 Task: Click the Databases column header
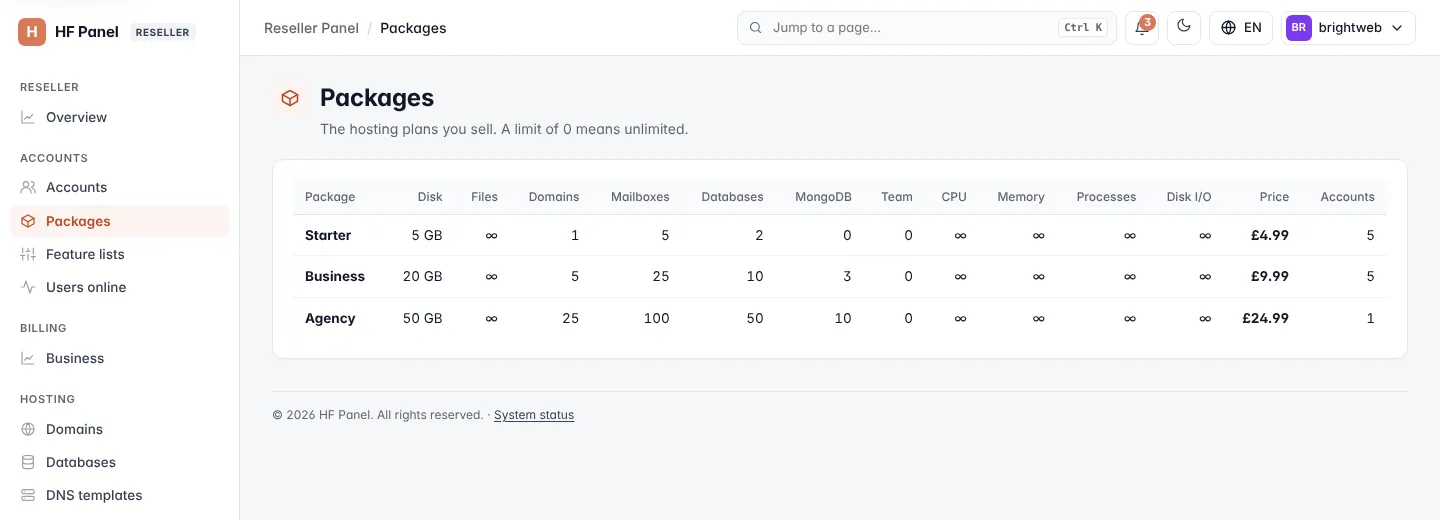(x=732, y=197)
